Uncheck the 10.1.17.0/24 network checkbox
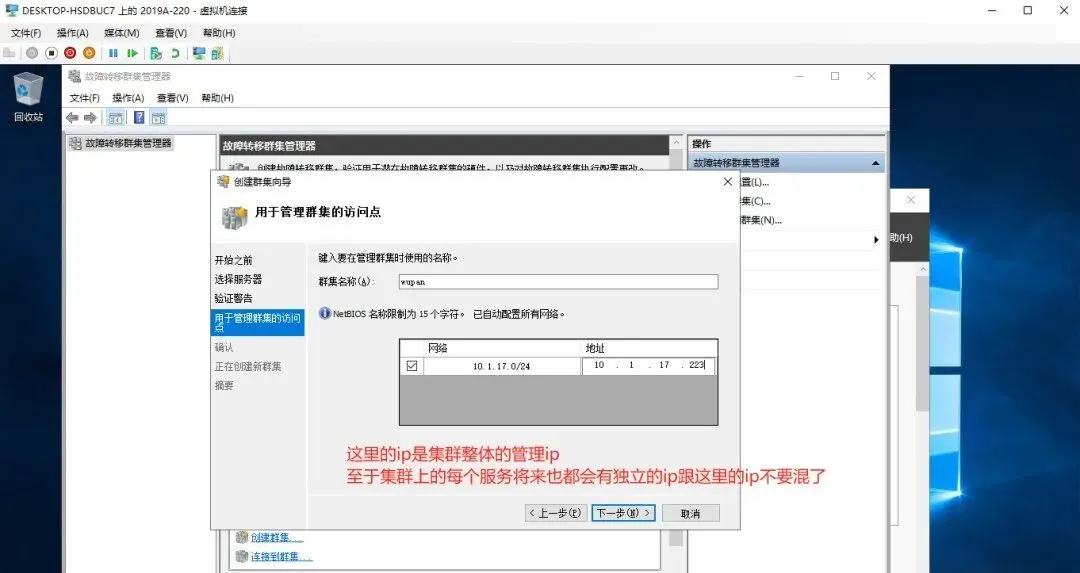This screenshot has width=1080, height=573. [x=412, y=366]
